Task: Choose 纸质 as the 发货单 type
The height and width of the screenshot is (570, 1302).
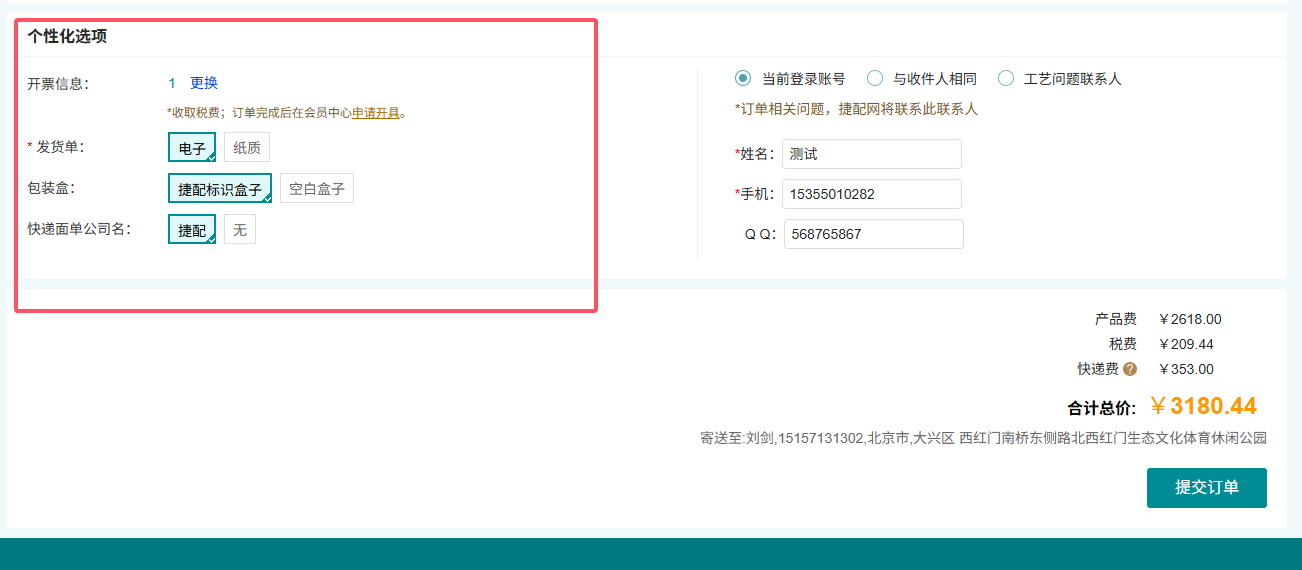Action: click(247, 148)
